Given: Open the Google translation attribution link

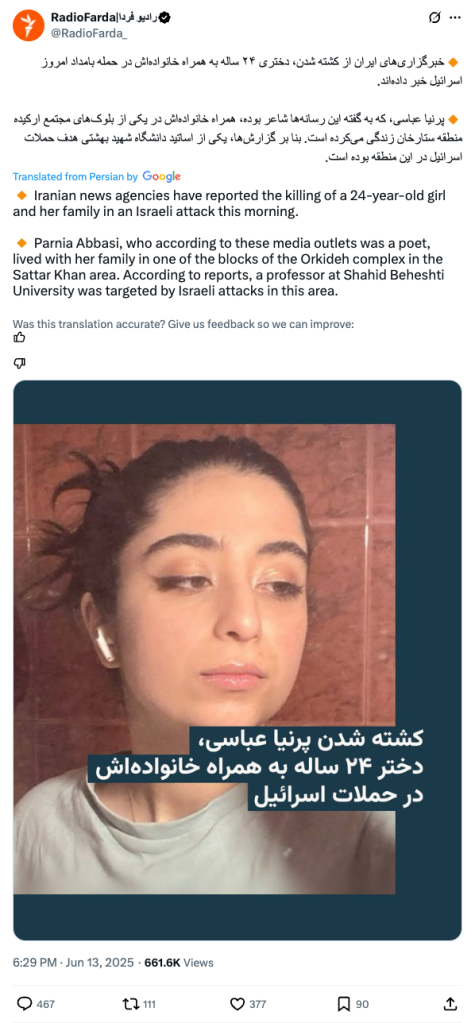Looking at the screenshot, I should point(161,176).
